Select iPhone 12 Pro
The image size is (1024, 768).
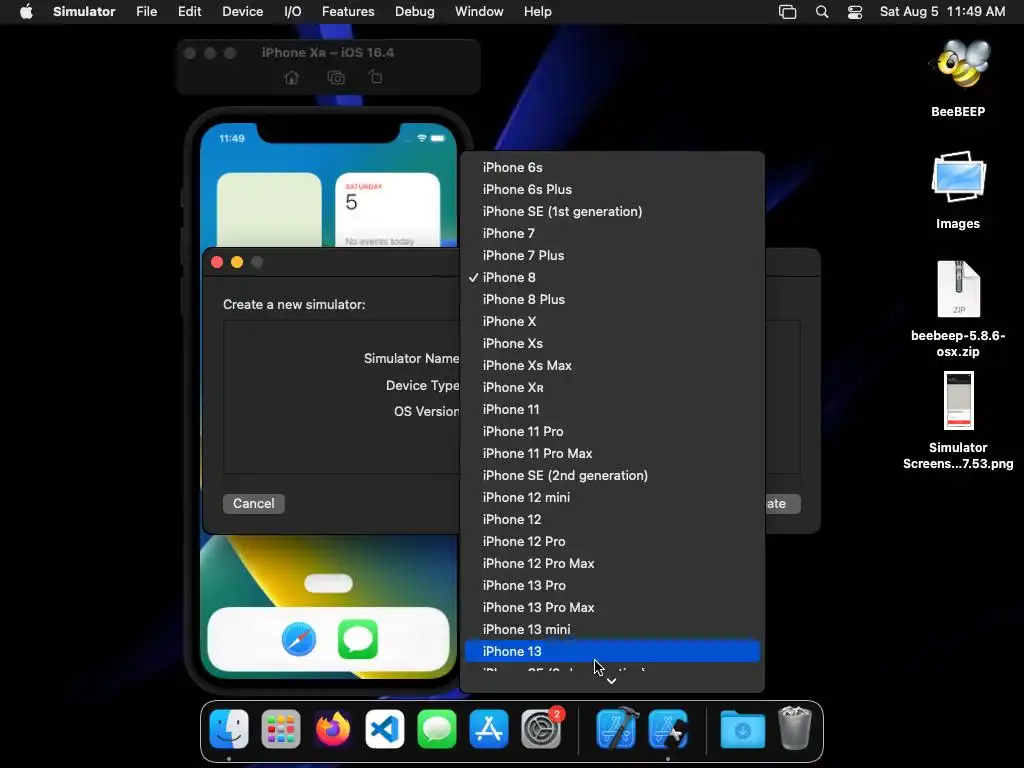click(612, 541)
